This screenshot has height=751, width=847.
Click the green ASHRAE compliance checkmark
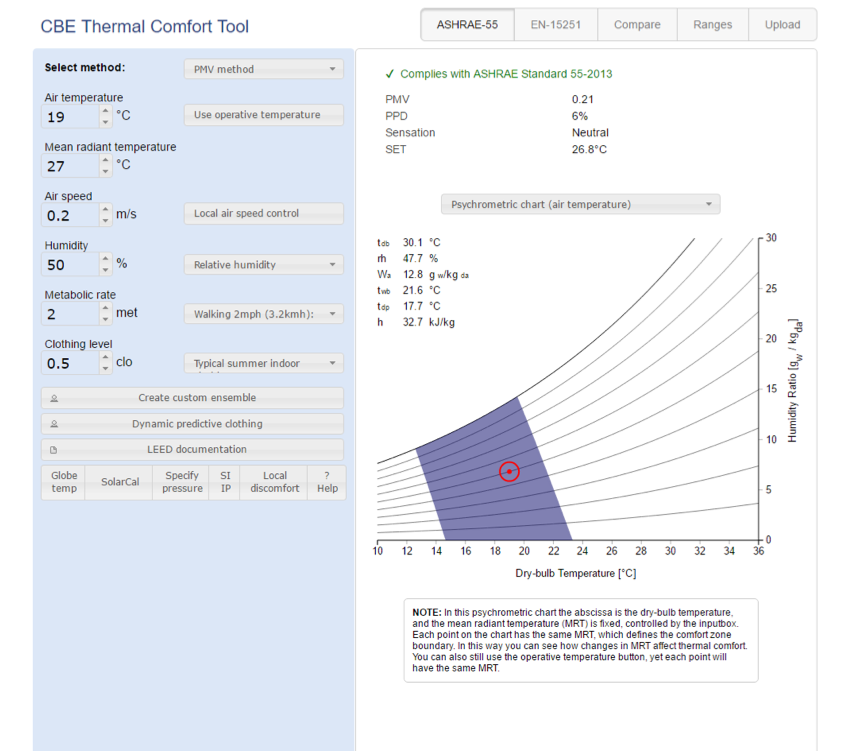(390, 73)
